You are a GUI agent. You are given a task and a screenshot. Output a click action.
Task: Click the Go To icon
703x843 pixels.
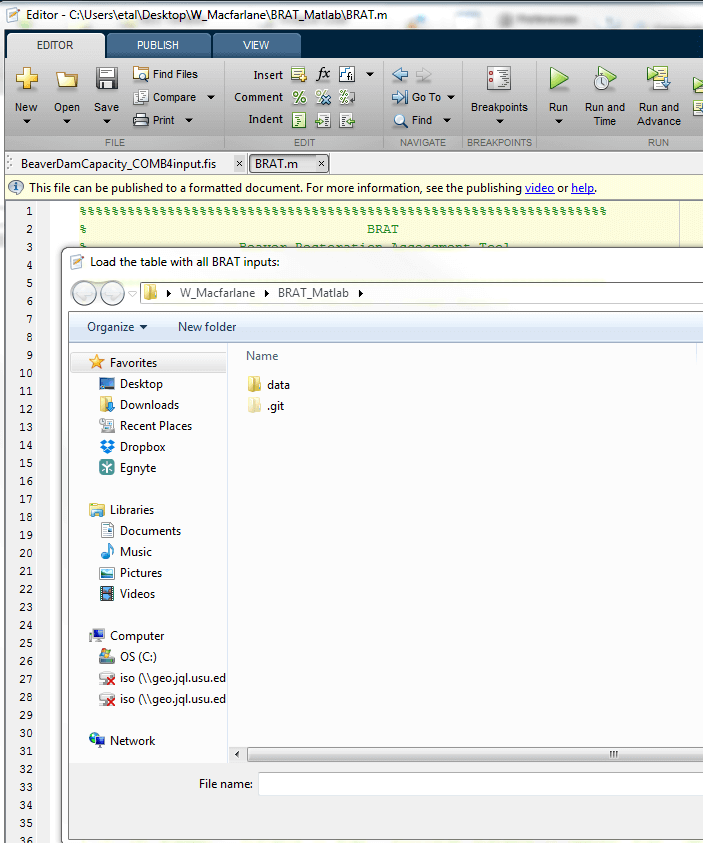[x=400, y=97]
